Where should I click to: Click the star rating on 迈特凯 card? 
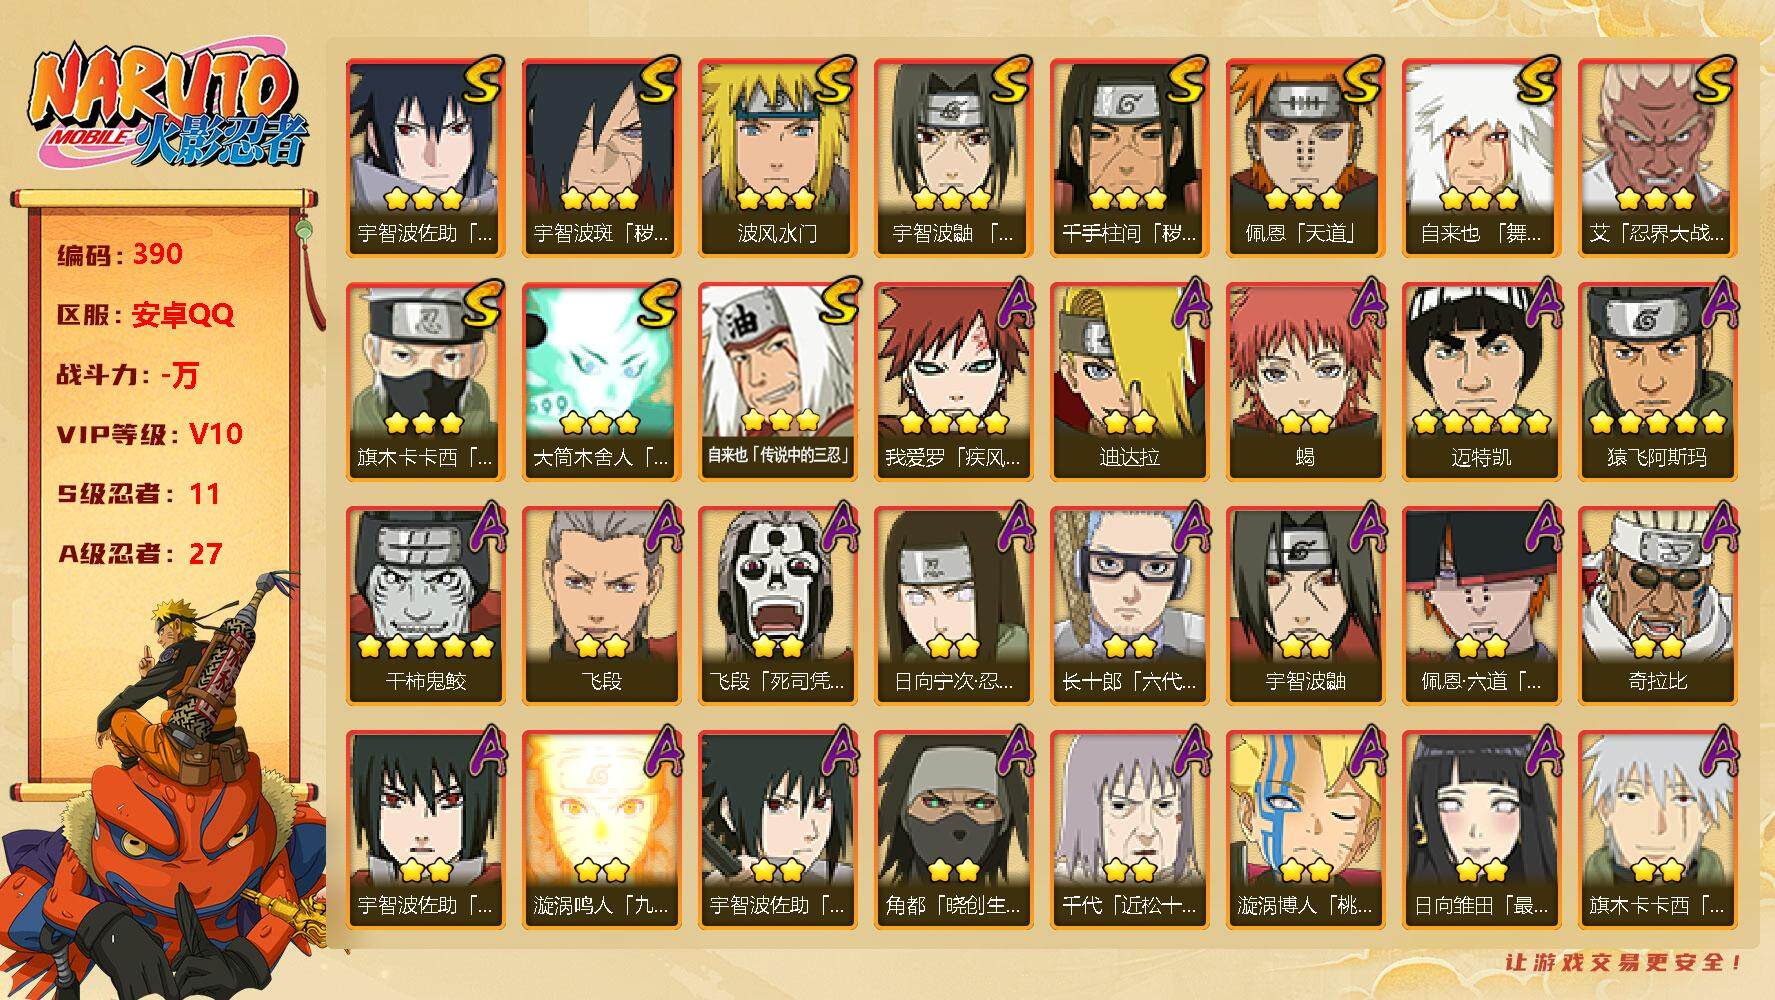1481,422
